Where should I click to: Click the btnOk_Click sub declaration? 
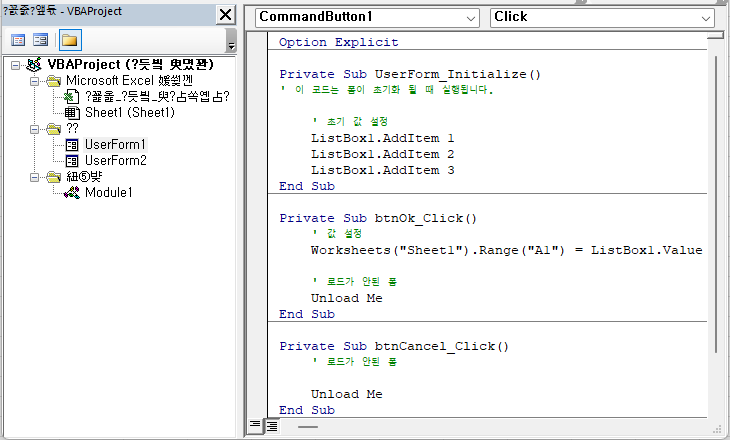pos(378,218)
